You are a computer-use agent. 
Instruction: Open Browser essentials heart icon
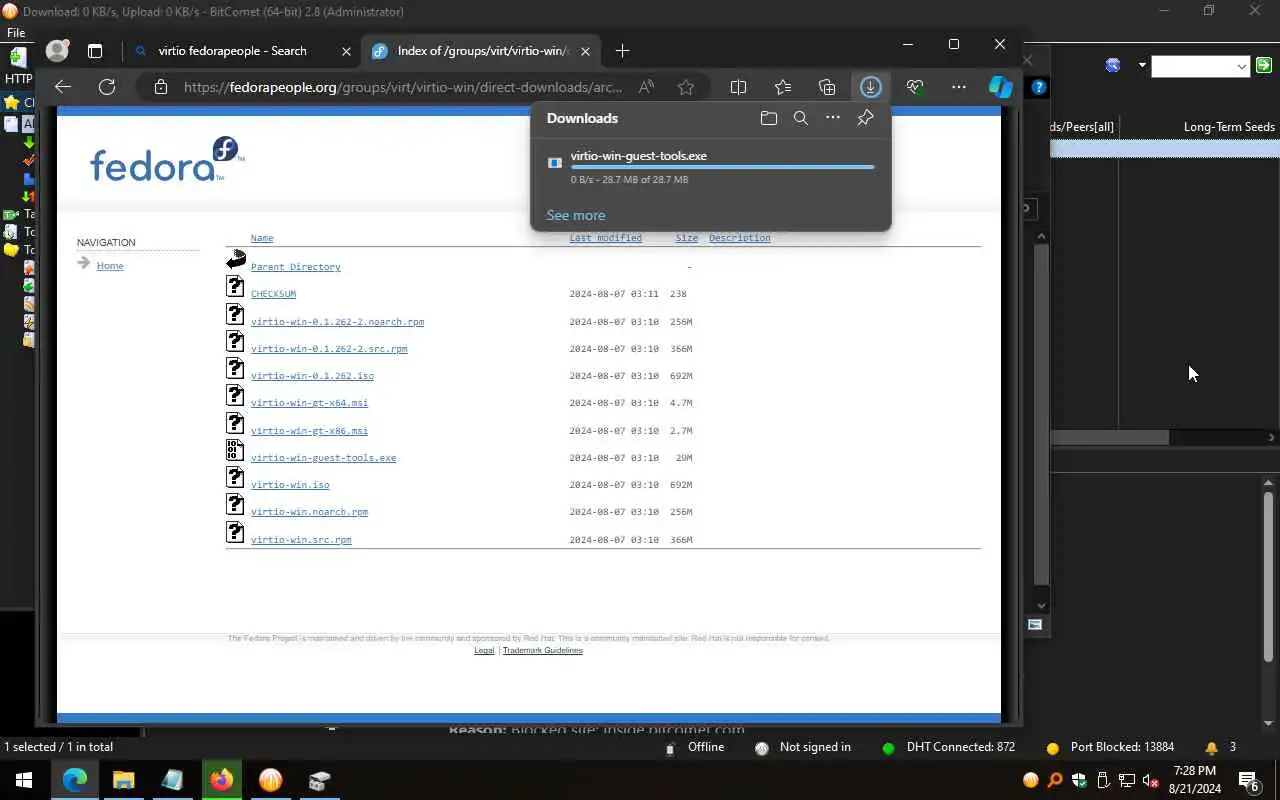click(914, 87)
